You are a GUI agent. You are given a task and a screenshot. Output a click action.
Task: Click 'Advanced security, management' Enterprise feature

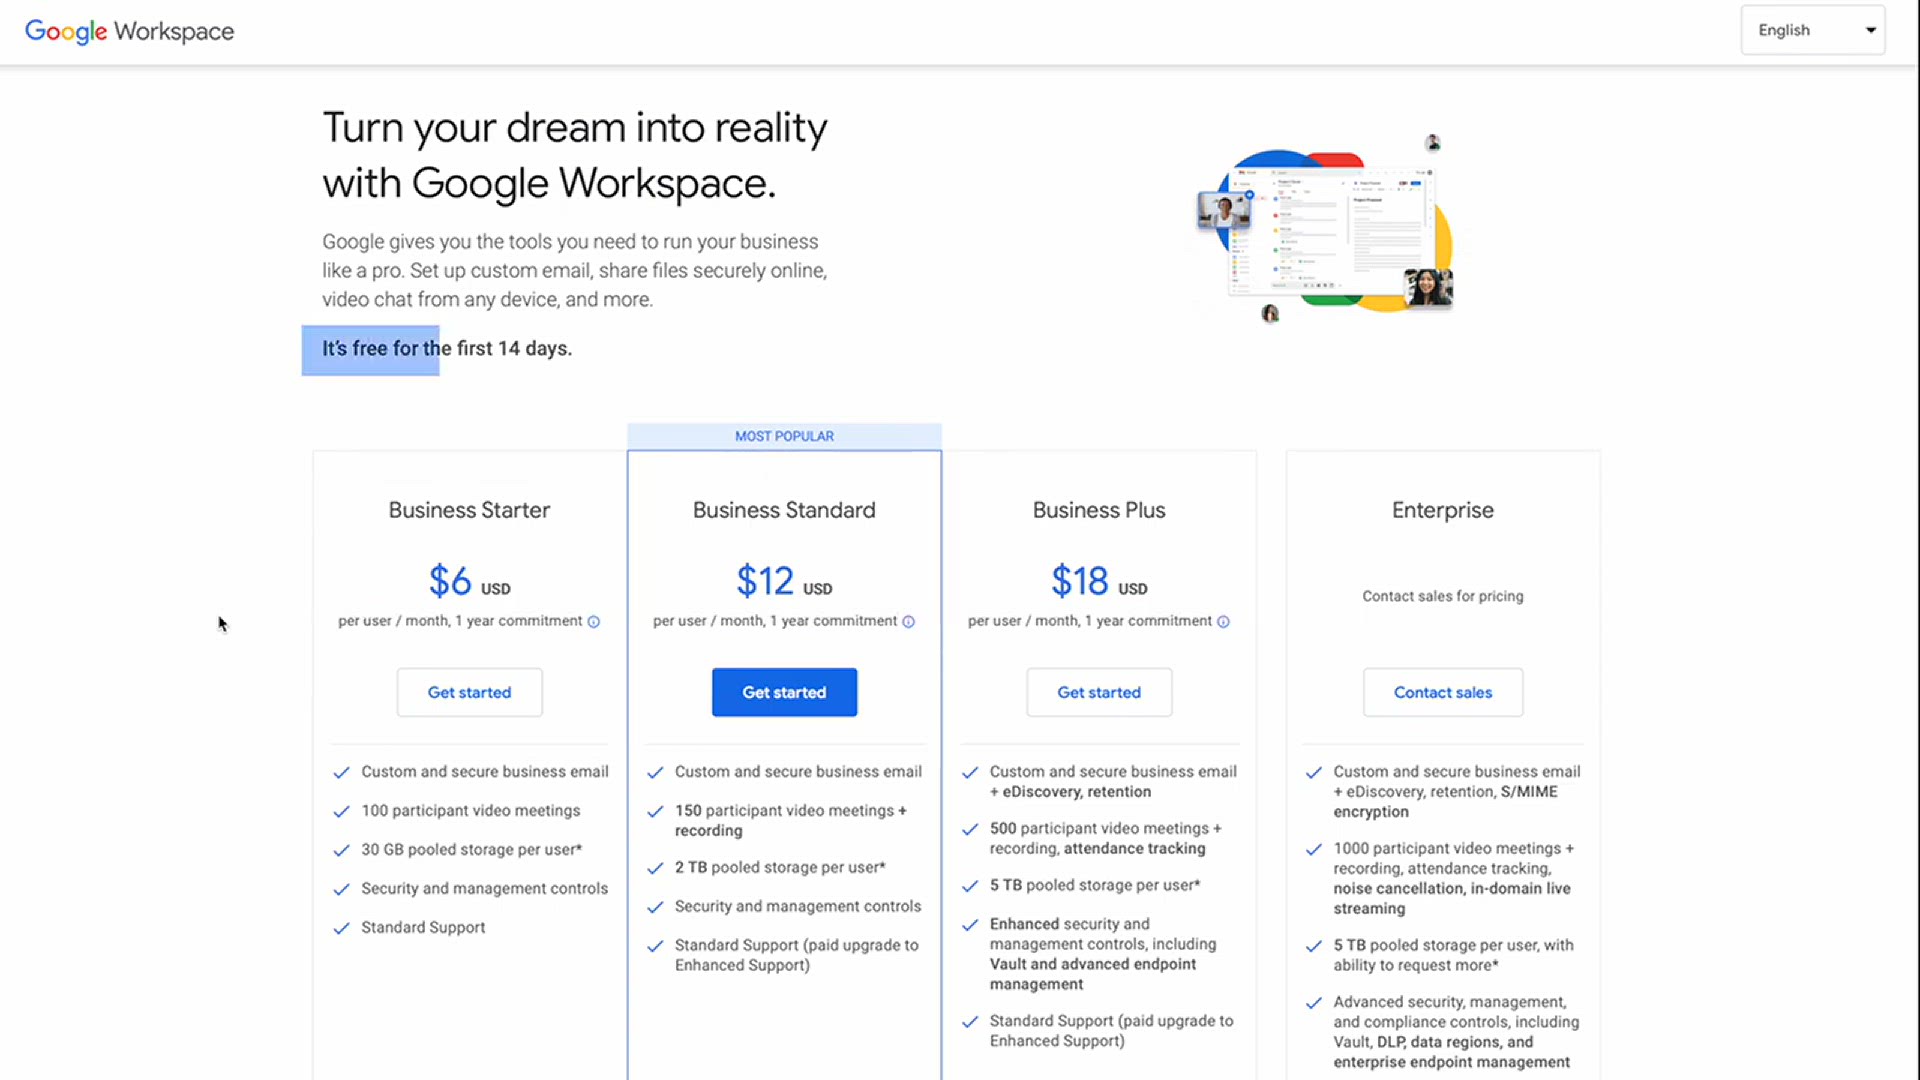click(x=1456, y=1032)
